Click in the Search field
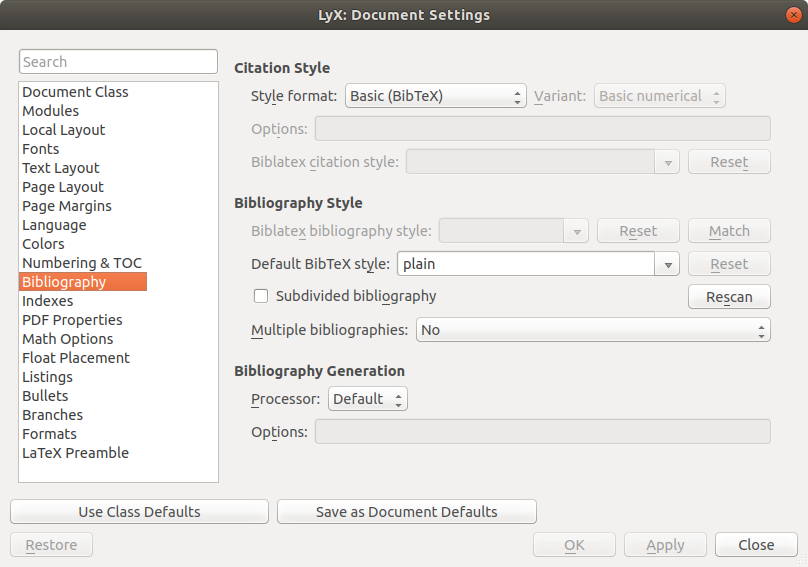Viewport: 808px width, 567px height. tap(118, 62)
